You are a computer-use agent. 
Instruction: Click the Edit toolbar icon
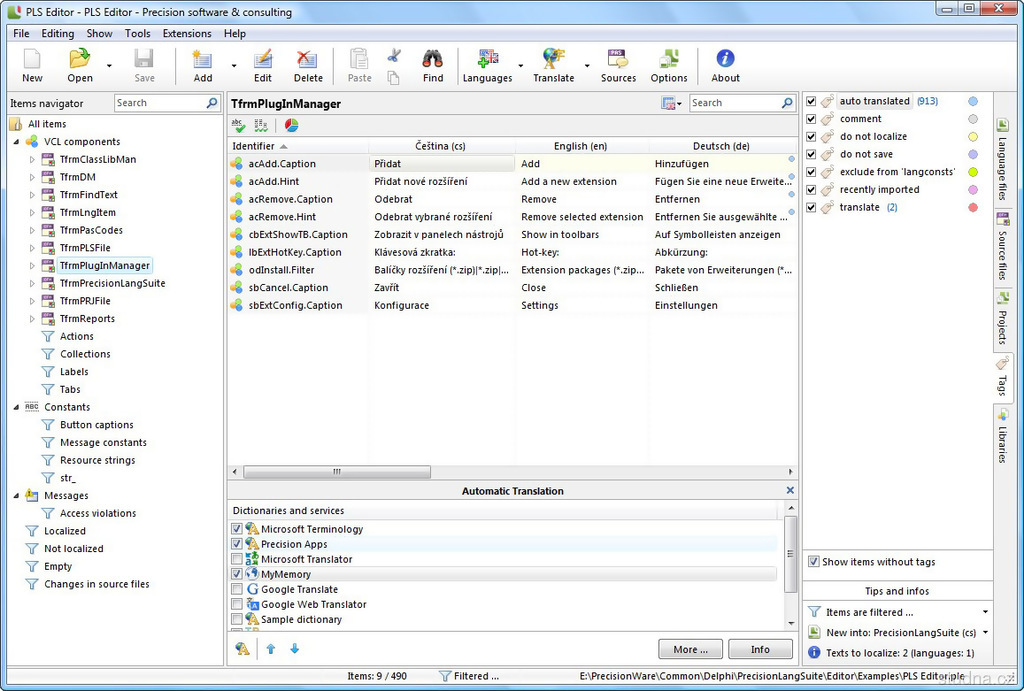(x=262, y=61)
